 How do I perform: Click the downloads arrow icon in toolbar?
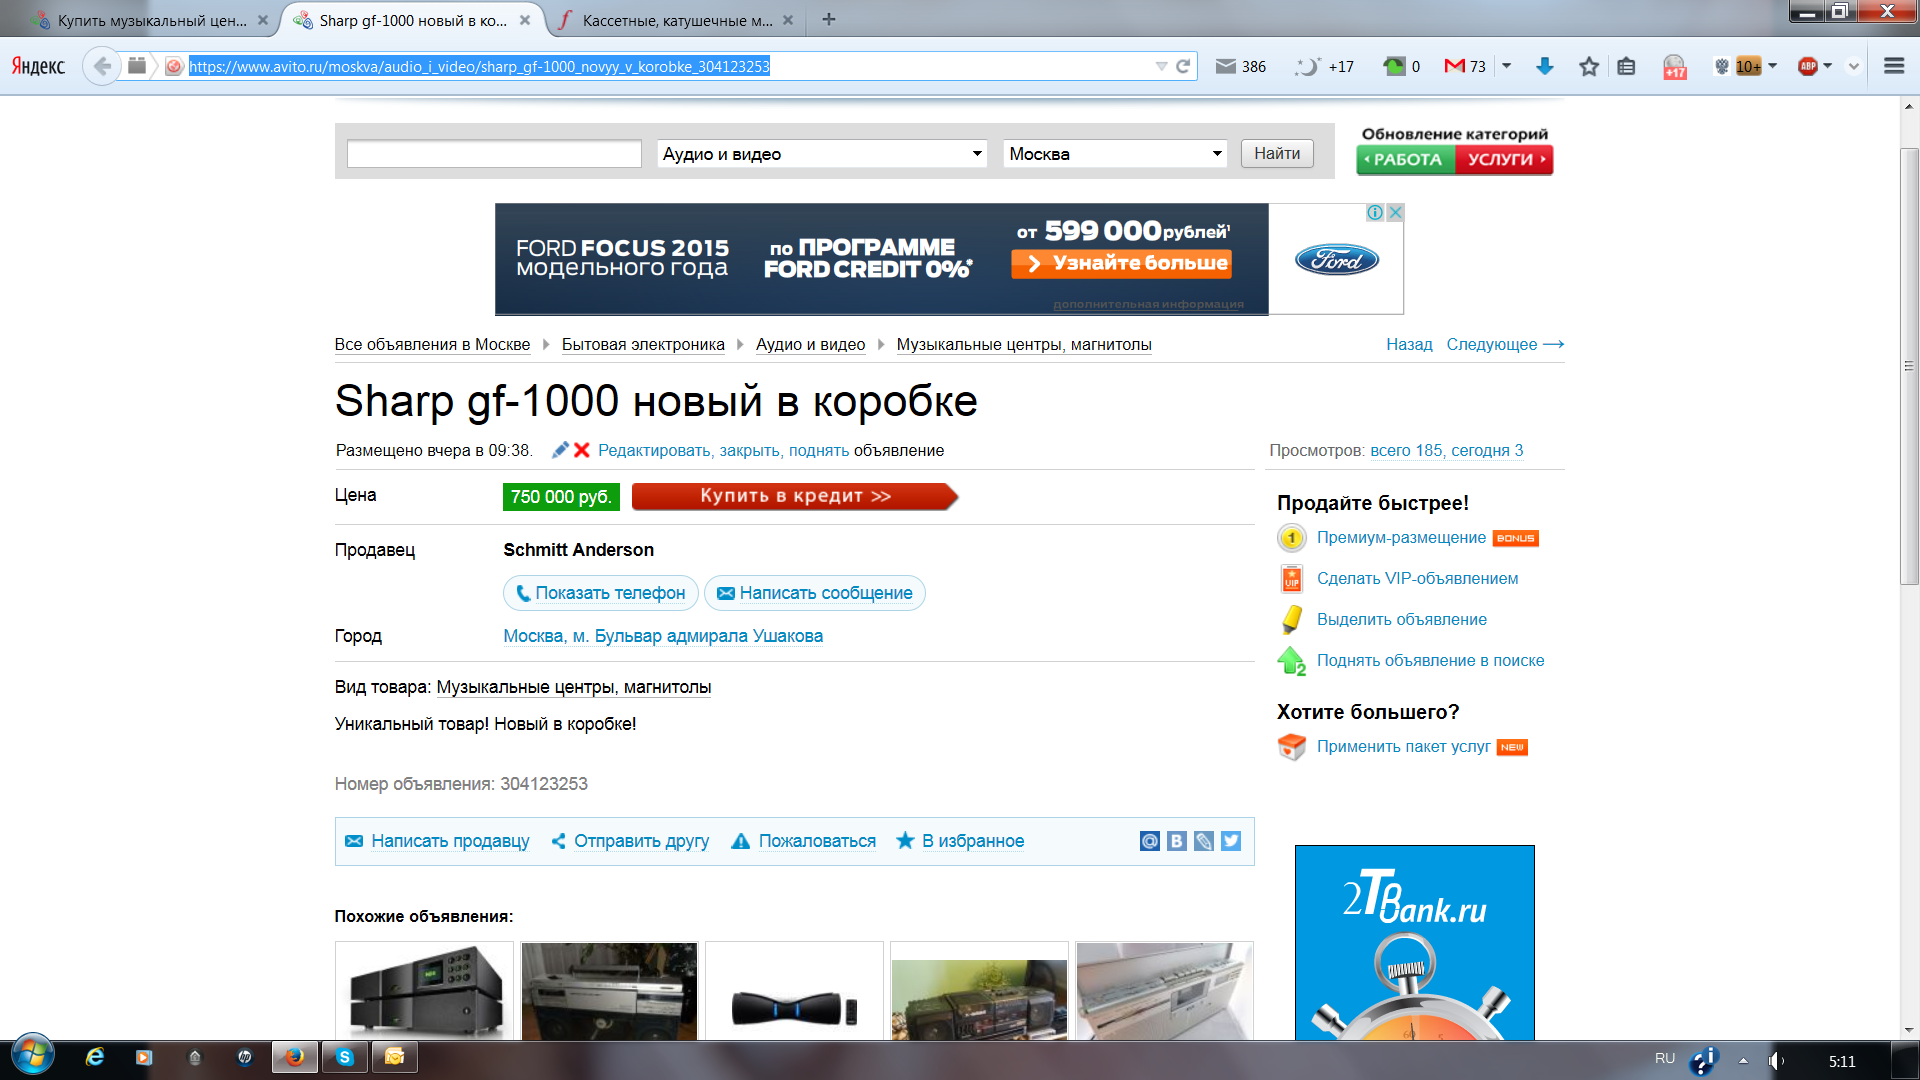1544,66
